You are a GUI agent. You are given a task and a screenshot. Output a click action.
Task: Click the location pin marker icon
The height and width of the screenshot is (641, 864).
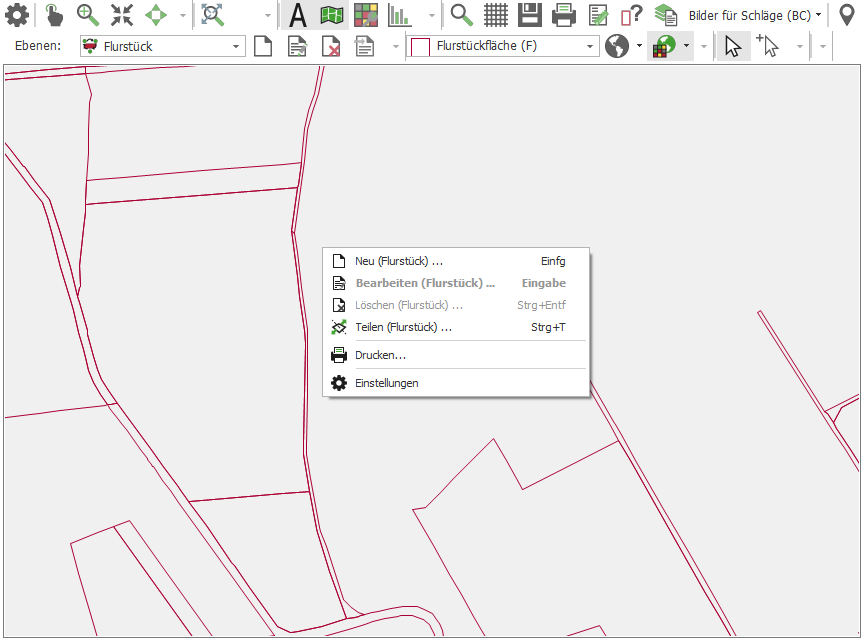coord(846,15)
